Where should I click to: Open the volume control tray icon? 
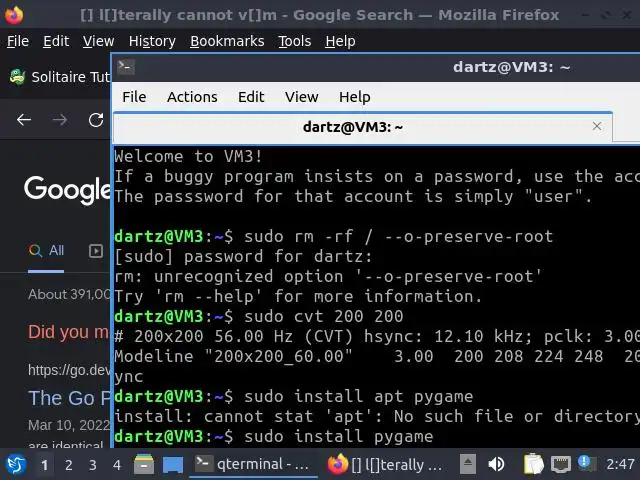point(496,464)
